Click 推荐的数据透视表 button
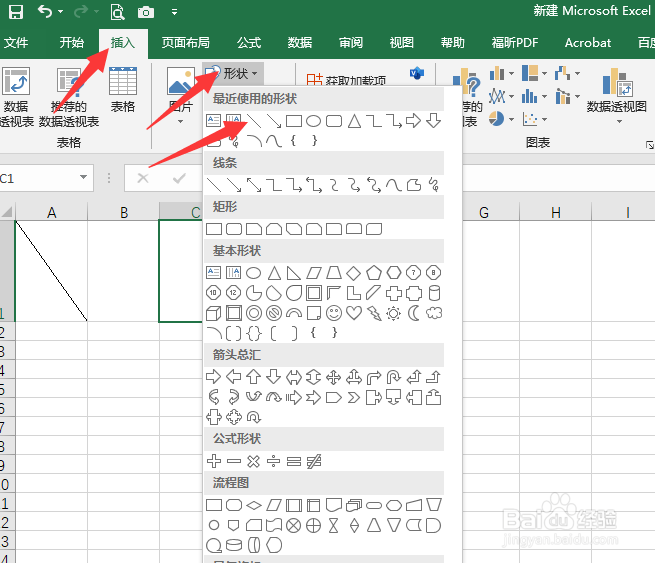 tap(69, 97)
